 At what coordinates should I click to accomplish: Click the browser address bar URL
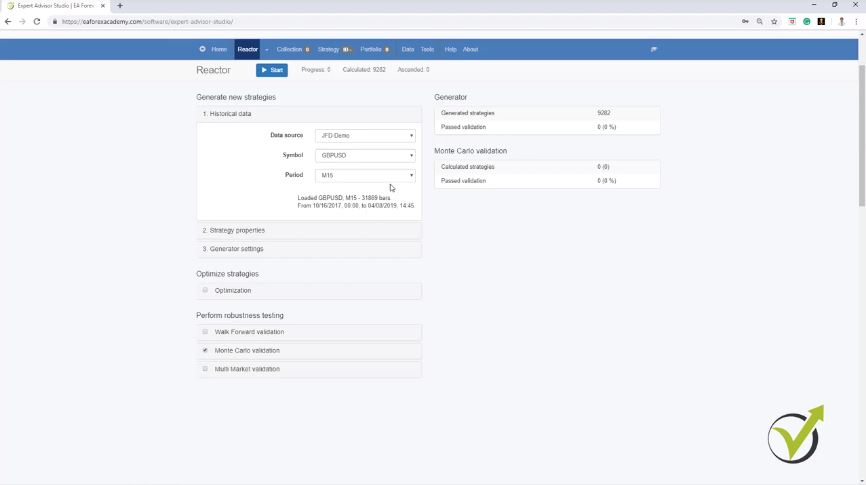coord(300,21)
